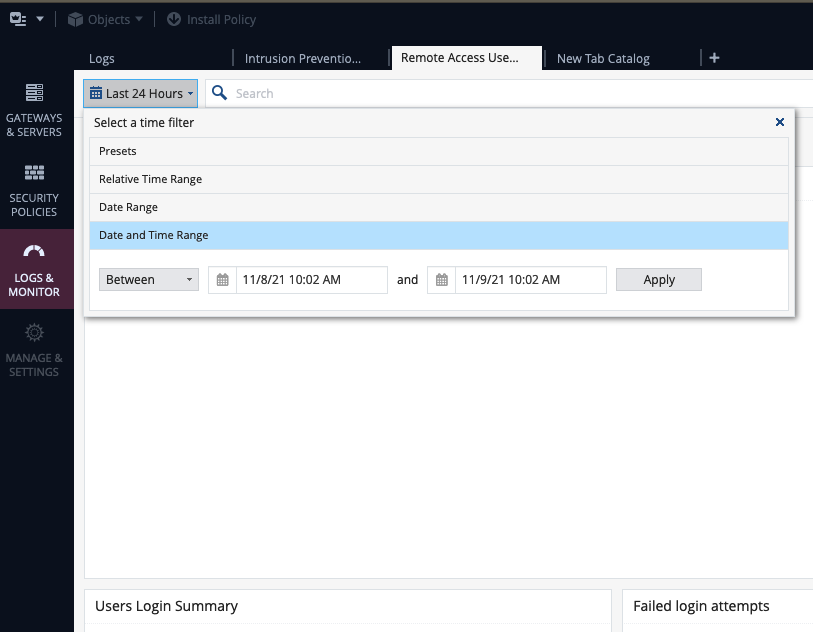This screenshot has width=813, height=632.
Task: Close the time filter popup
Action: (779, 122)
